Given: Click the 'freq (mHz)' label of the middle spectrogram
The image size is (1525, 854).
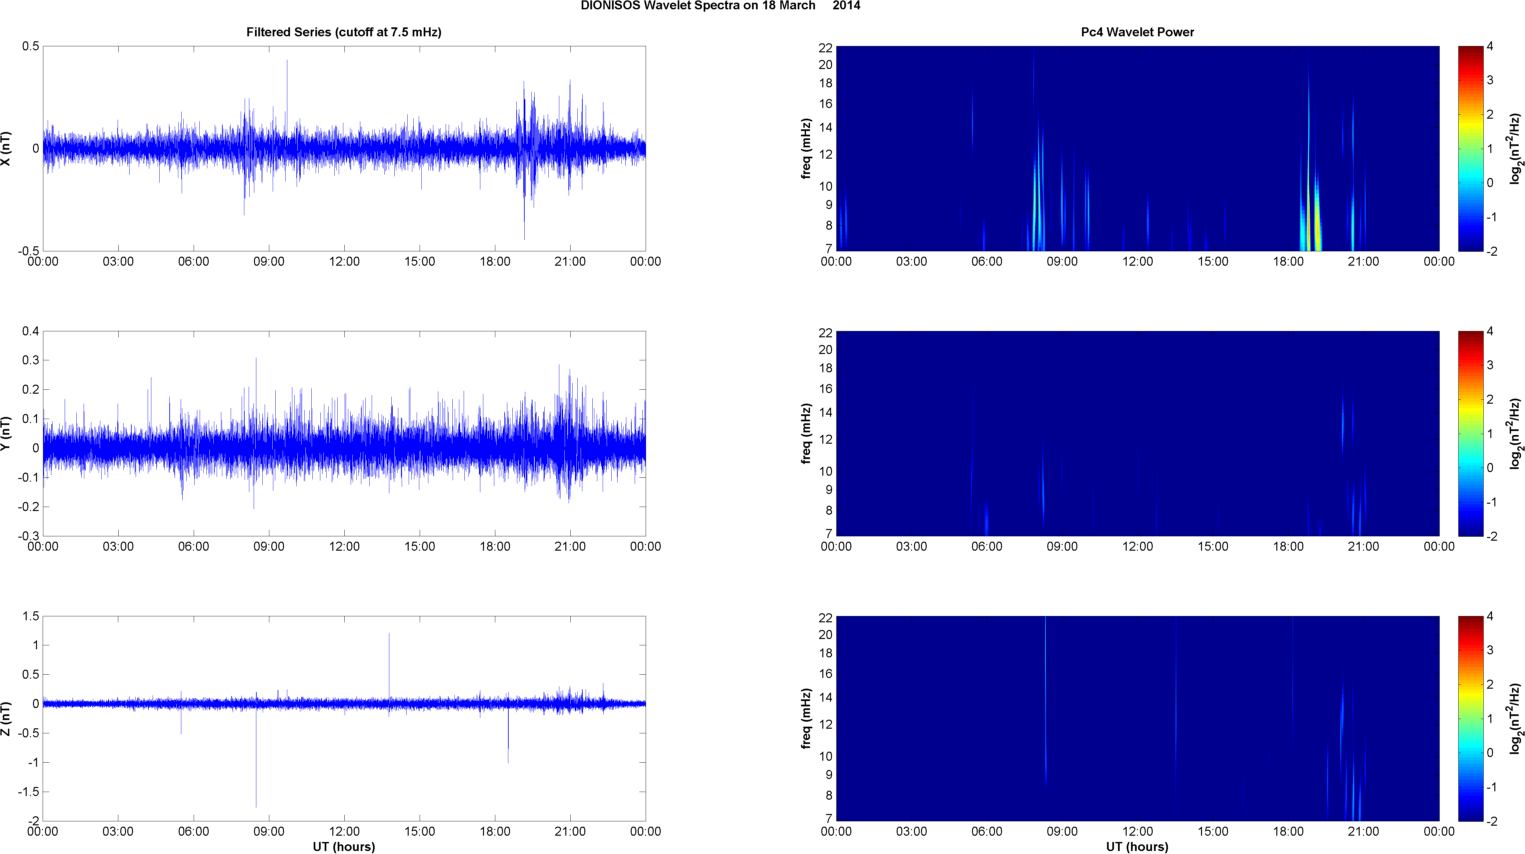Looking at the screenshot, I should coord(806,434).
